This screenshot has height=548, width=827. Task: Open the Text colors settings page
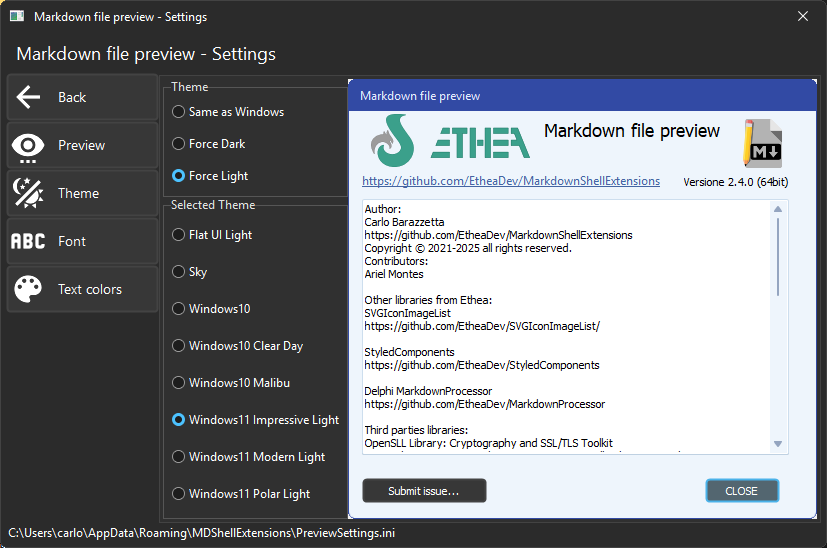pyautogui.click(x=82, y=289)
